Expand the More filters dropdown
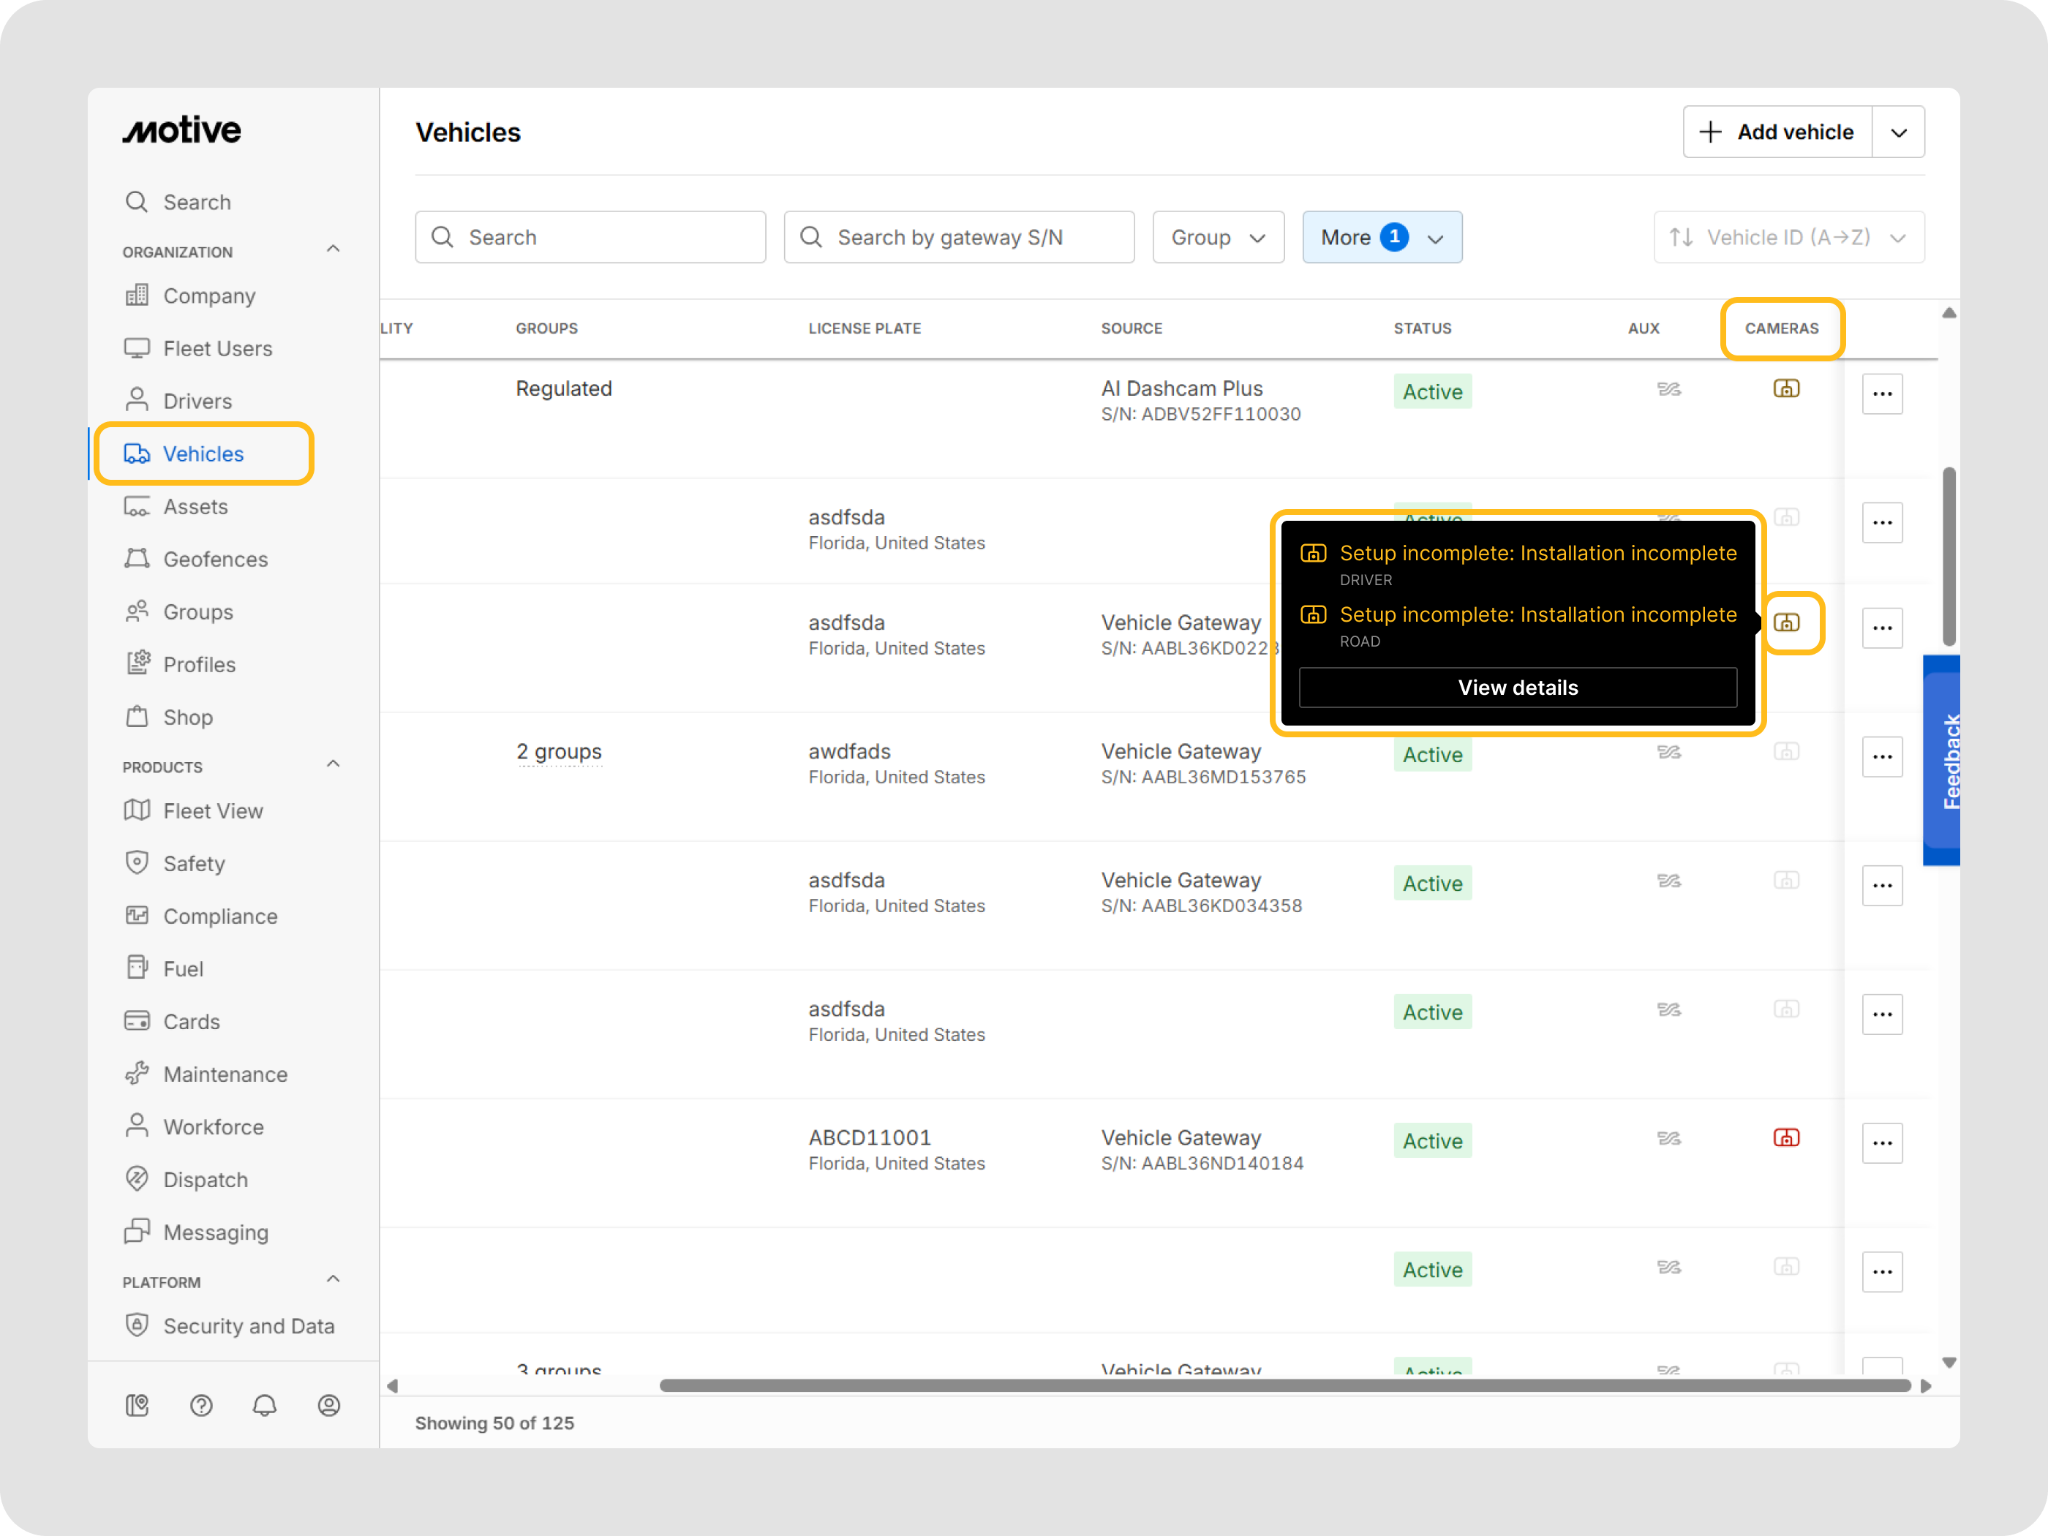 [1381, 237]
